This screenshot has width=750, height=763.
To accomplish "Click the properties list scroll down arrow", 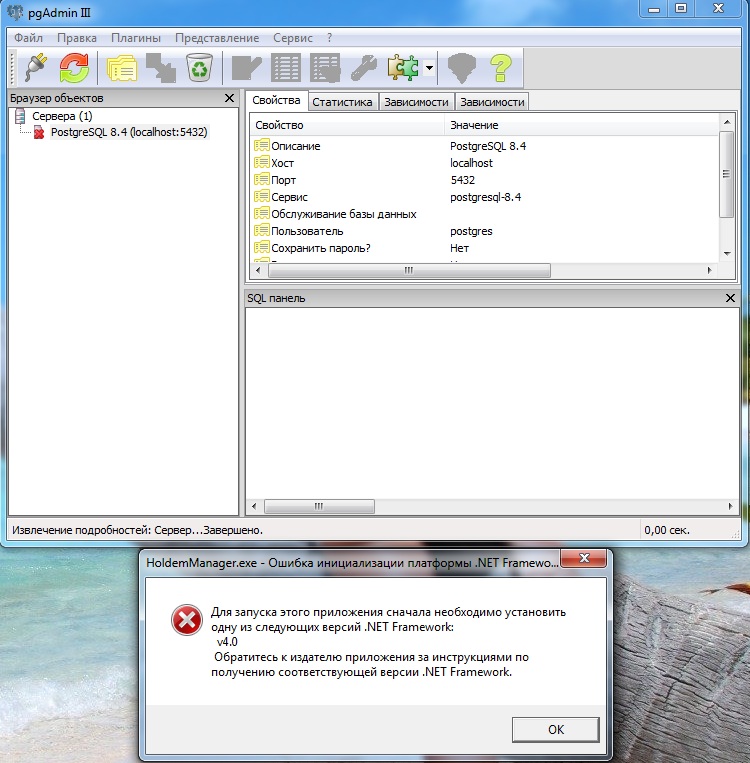I will click(727, 254).
